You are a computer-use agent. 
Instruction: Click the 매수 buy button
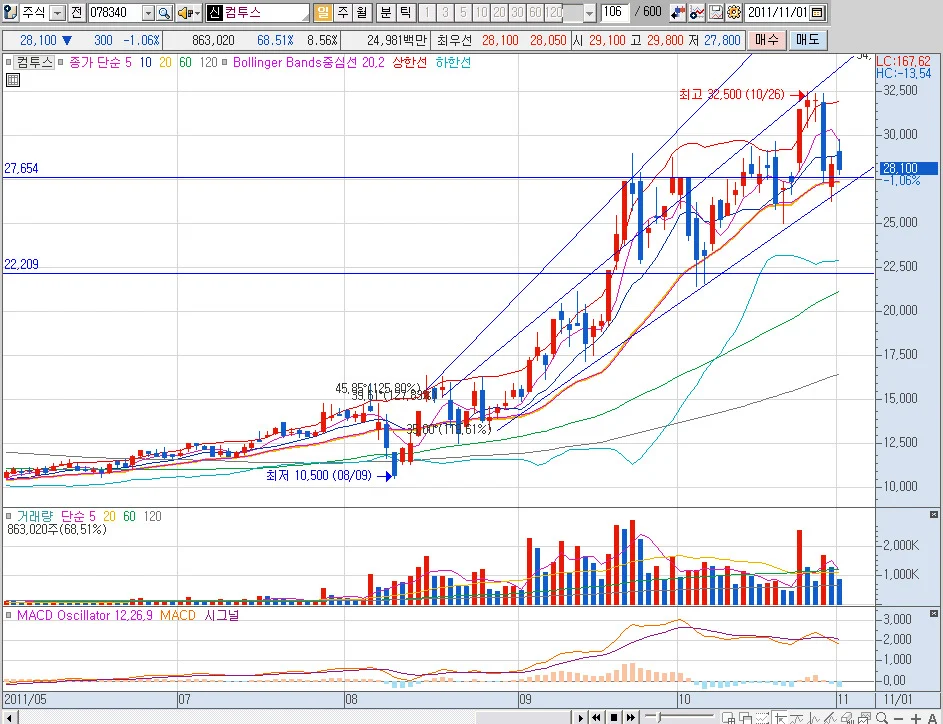(x=766, y=40)
